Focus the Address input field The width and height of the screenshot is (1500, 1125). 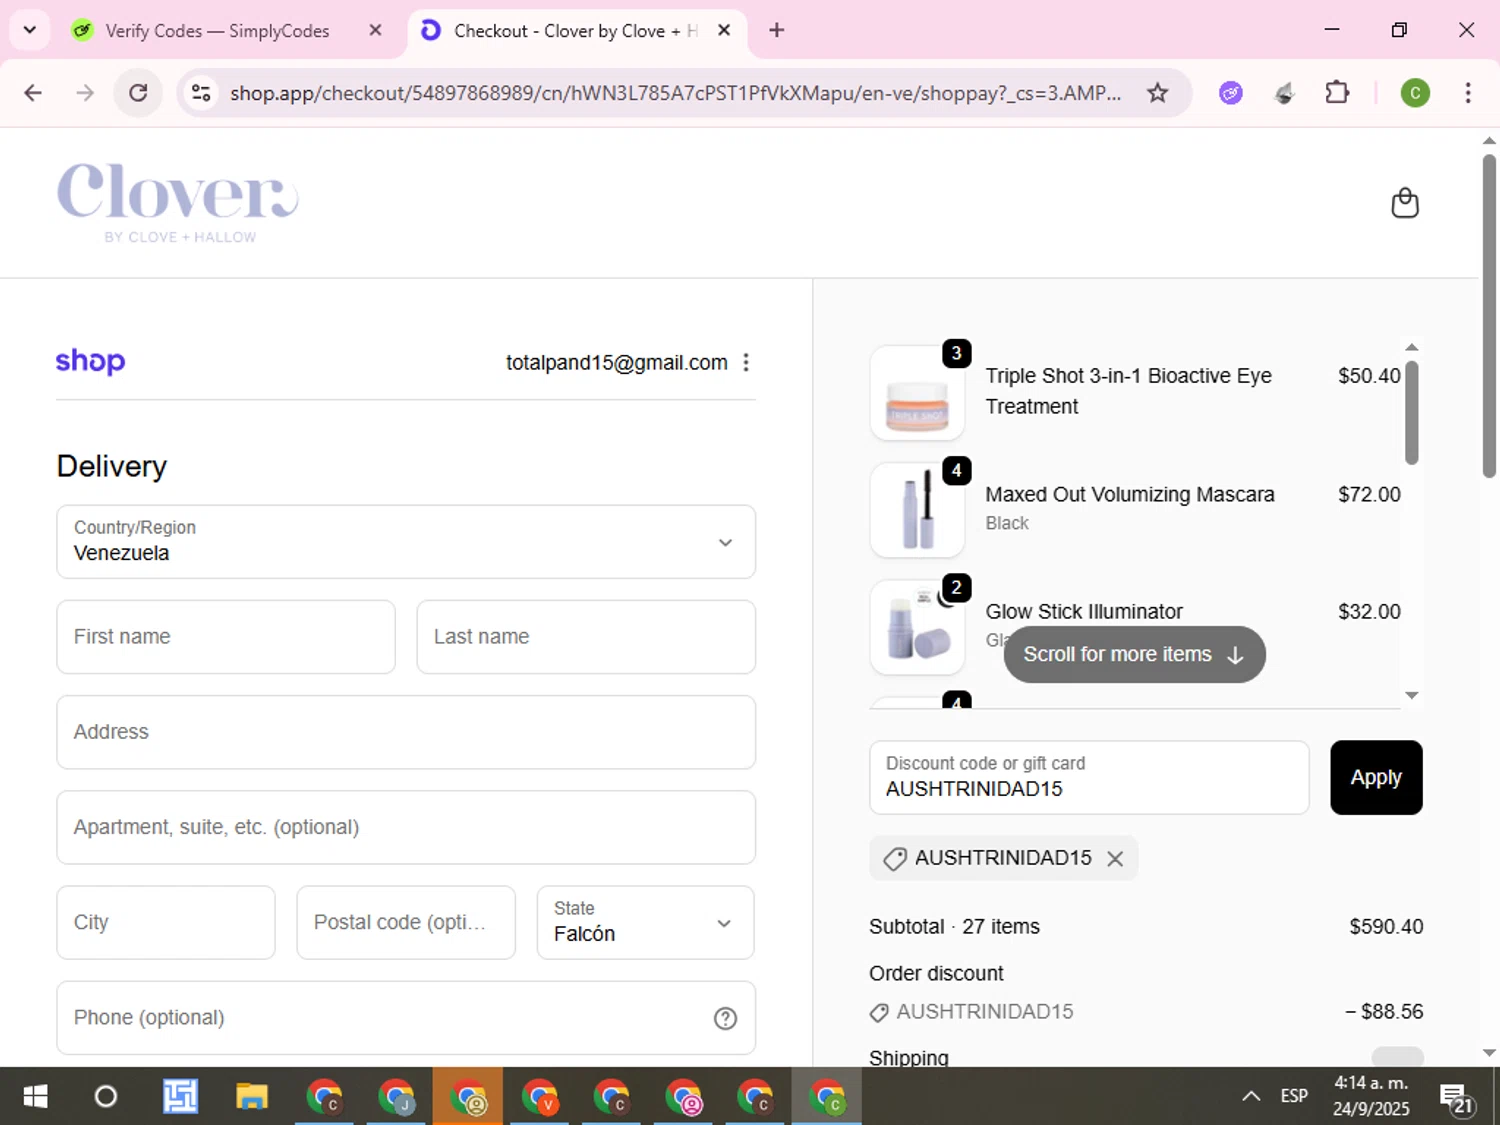tap(406, 732)
